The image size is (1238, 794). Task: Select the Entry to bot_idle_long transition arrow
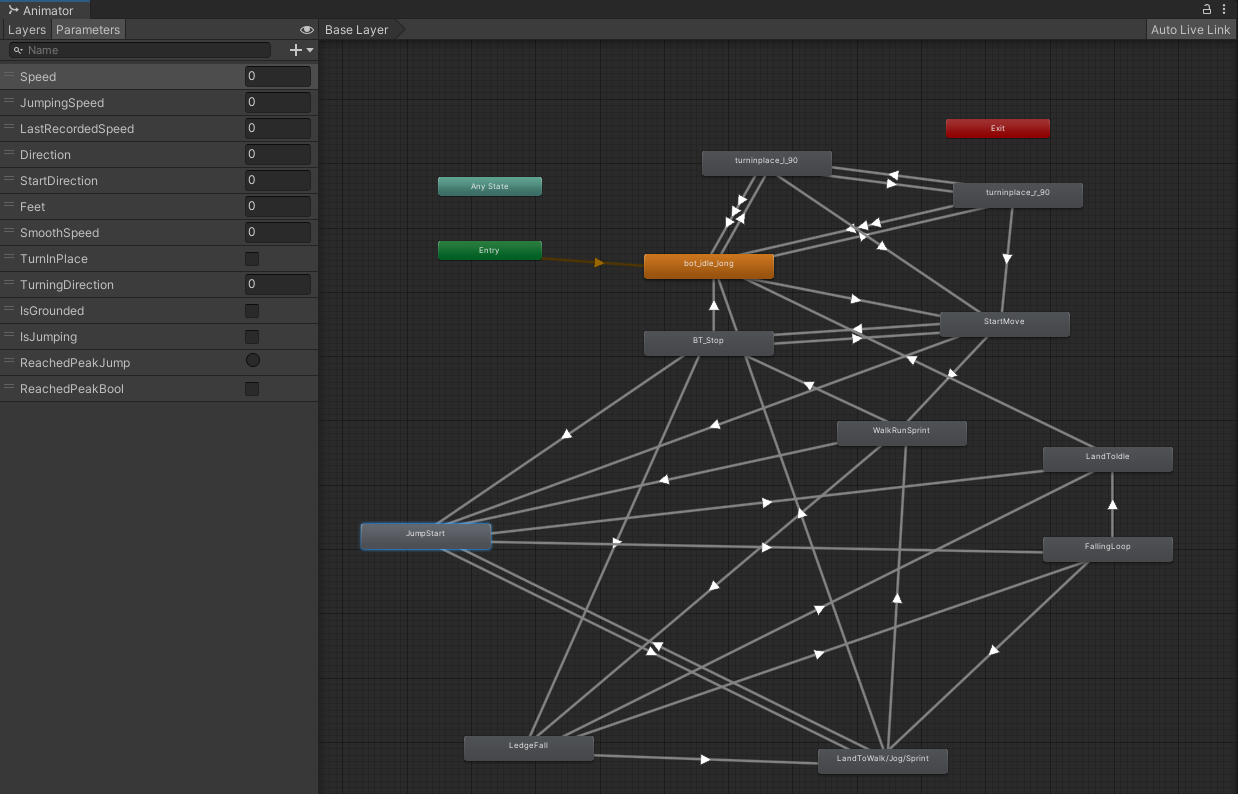click(x=599, y=263)
